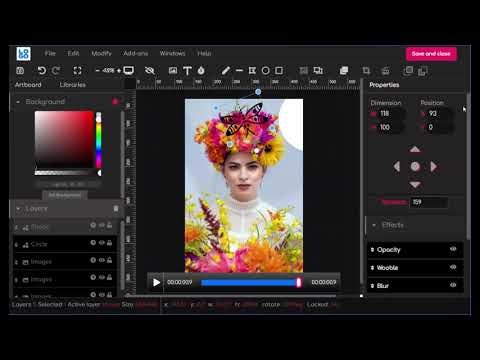Lock the first layer row
Image resolution: width=480 pixels, height=360 pixels.
pyautogui.click(x=109, y=225)
